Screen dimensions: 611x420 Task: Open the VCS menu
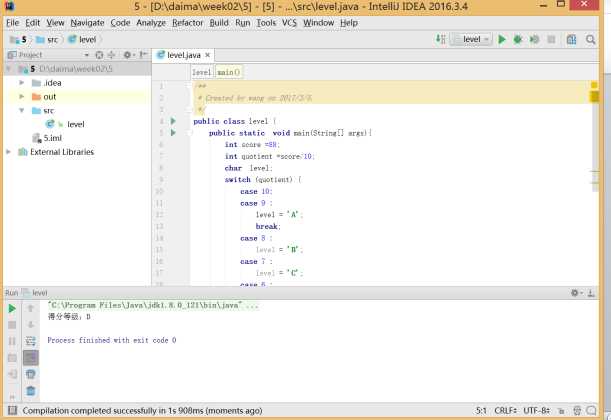coord(289,23)
